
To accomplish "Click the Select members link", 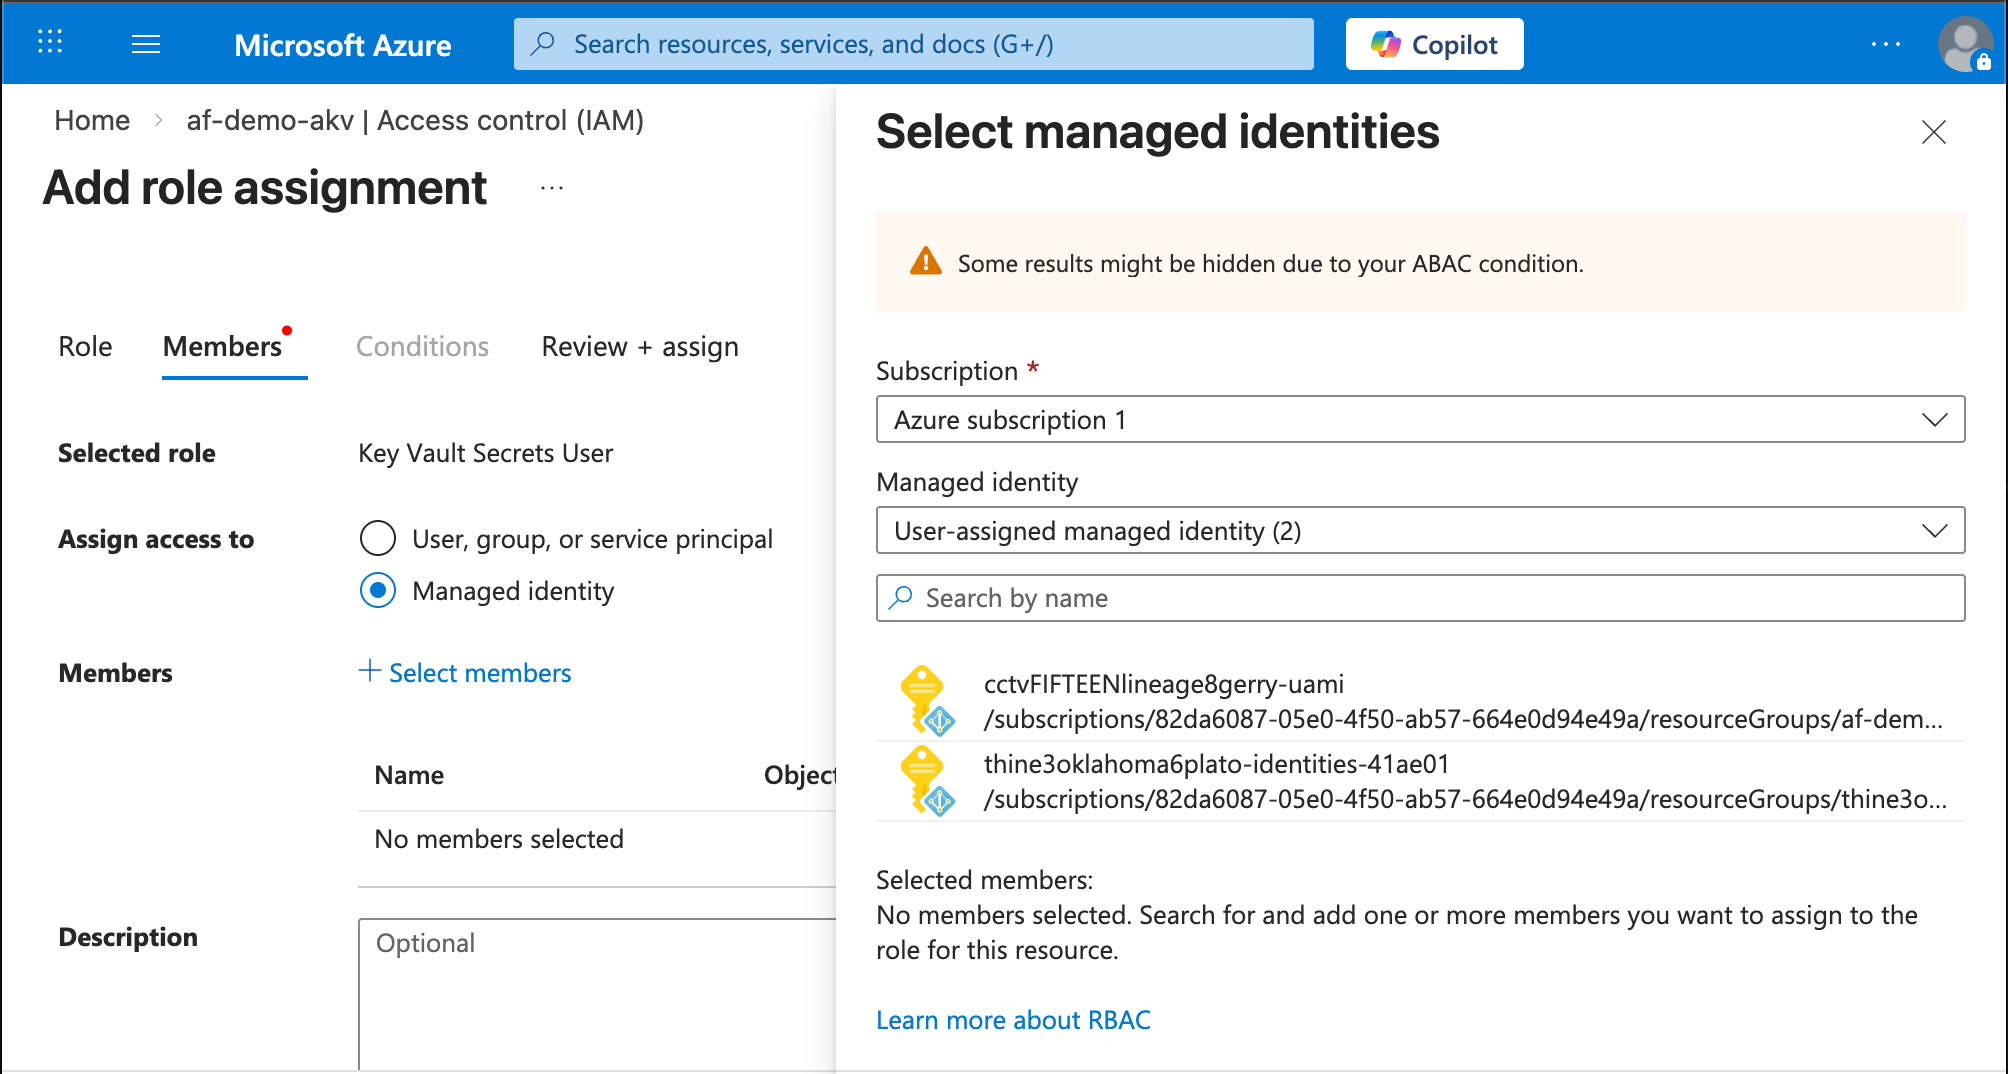I will [466, 673].
